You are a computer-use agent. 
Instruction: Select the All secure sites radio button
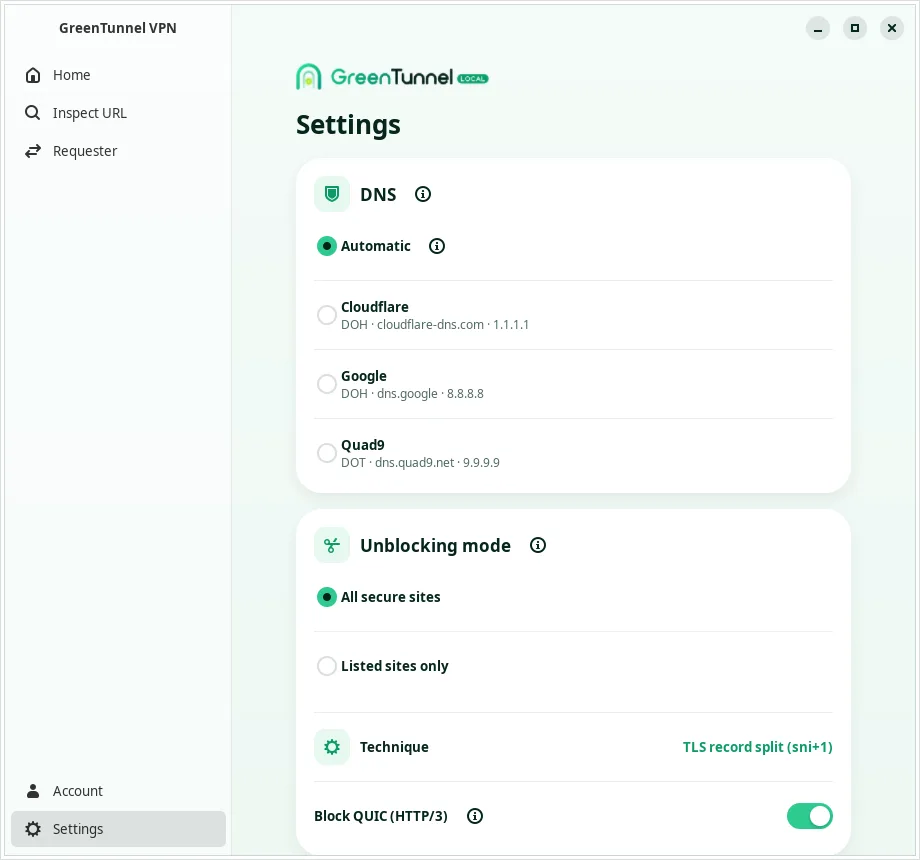[327, 597]
